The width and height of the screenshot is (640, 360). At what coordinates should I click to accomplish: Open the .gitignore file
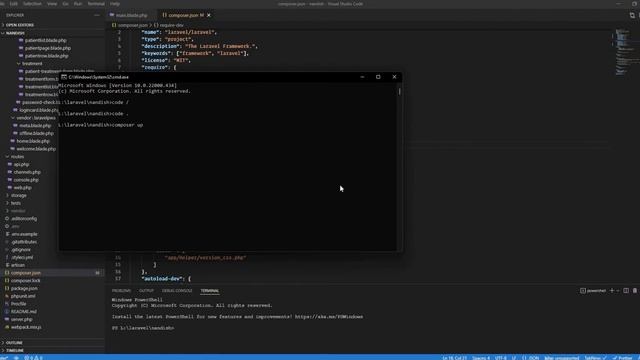(x=21, y=250)
